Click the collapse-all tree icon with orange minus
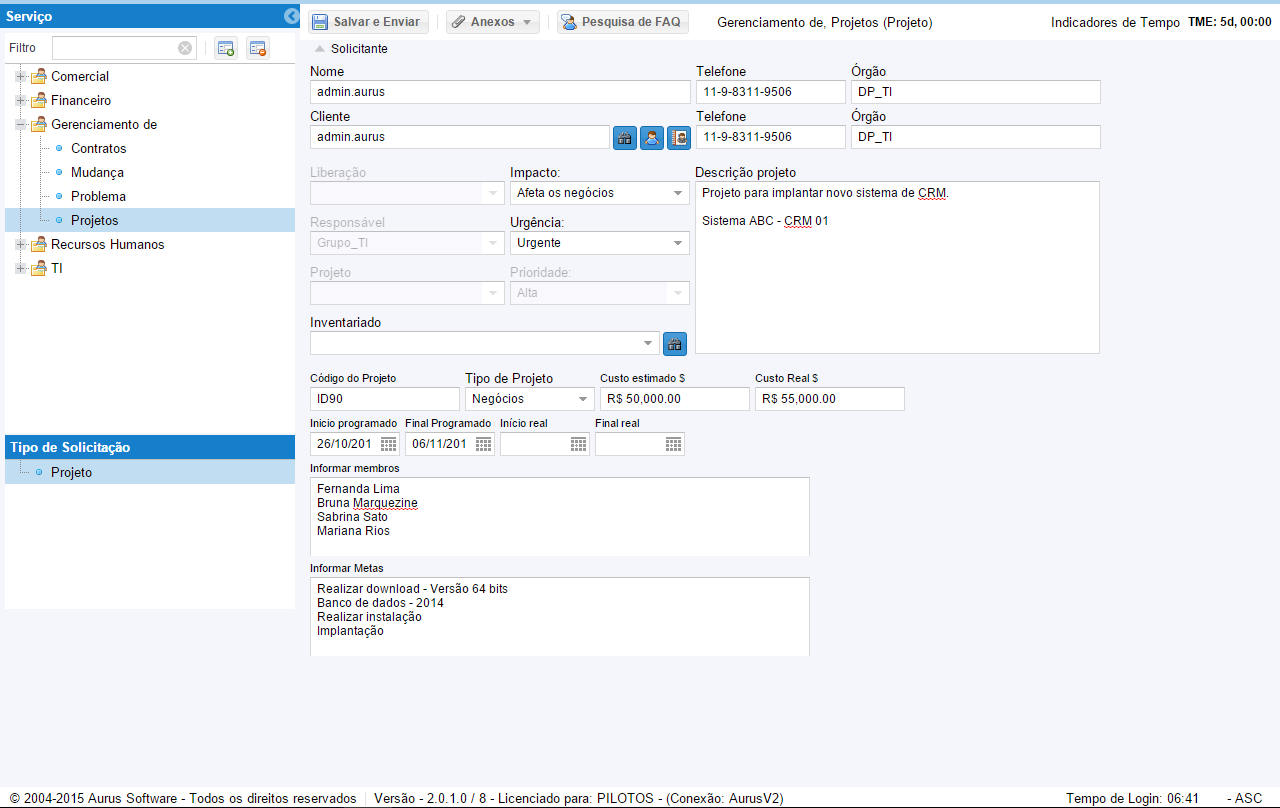The height and width of the screenshot is (808, 1280). [x=258, y=48]
